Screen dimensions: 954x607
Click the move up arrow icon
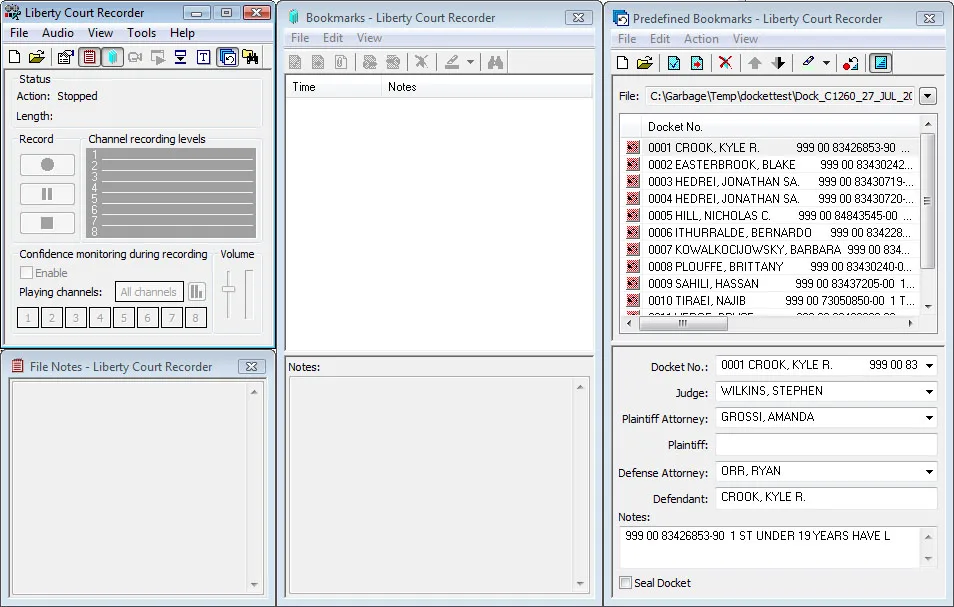(x=755, y=63)
